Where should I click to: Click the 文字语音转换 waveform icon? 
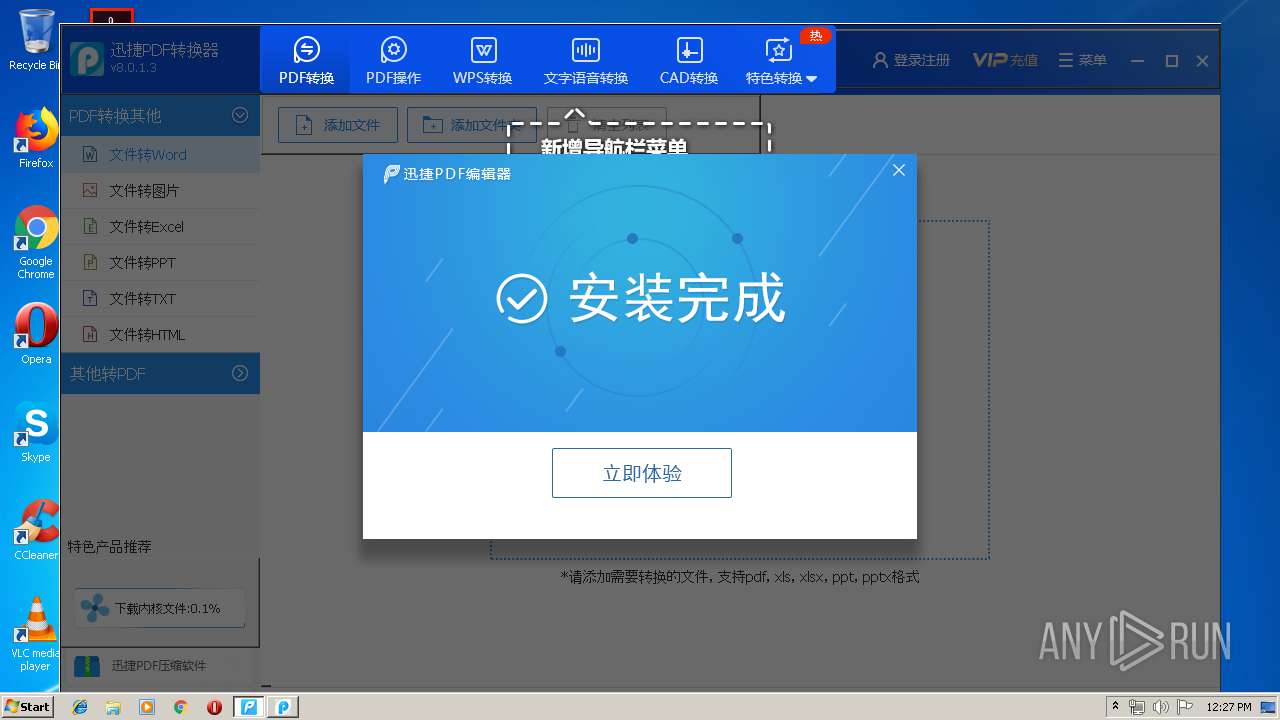[586, 49]
